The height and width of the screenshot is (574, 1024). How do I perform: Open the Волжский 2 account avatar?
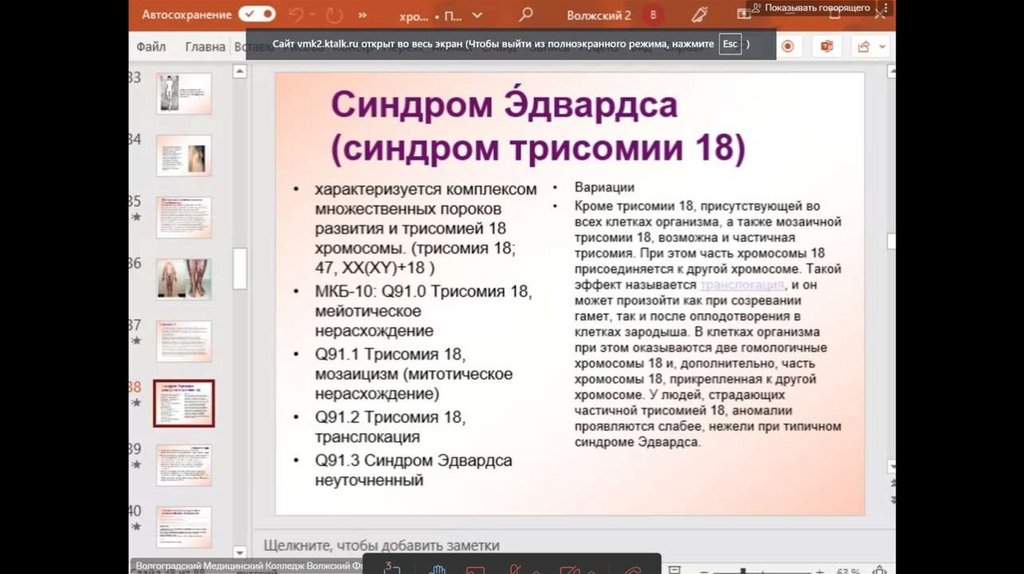(654, 16)
